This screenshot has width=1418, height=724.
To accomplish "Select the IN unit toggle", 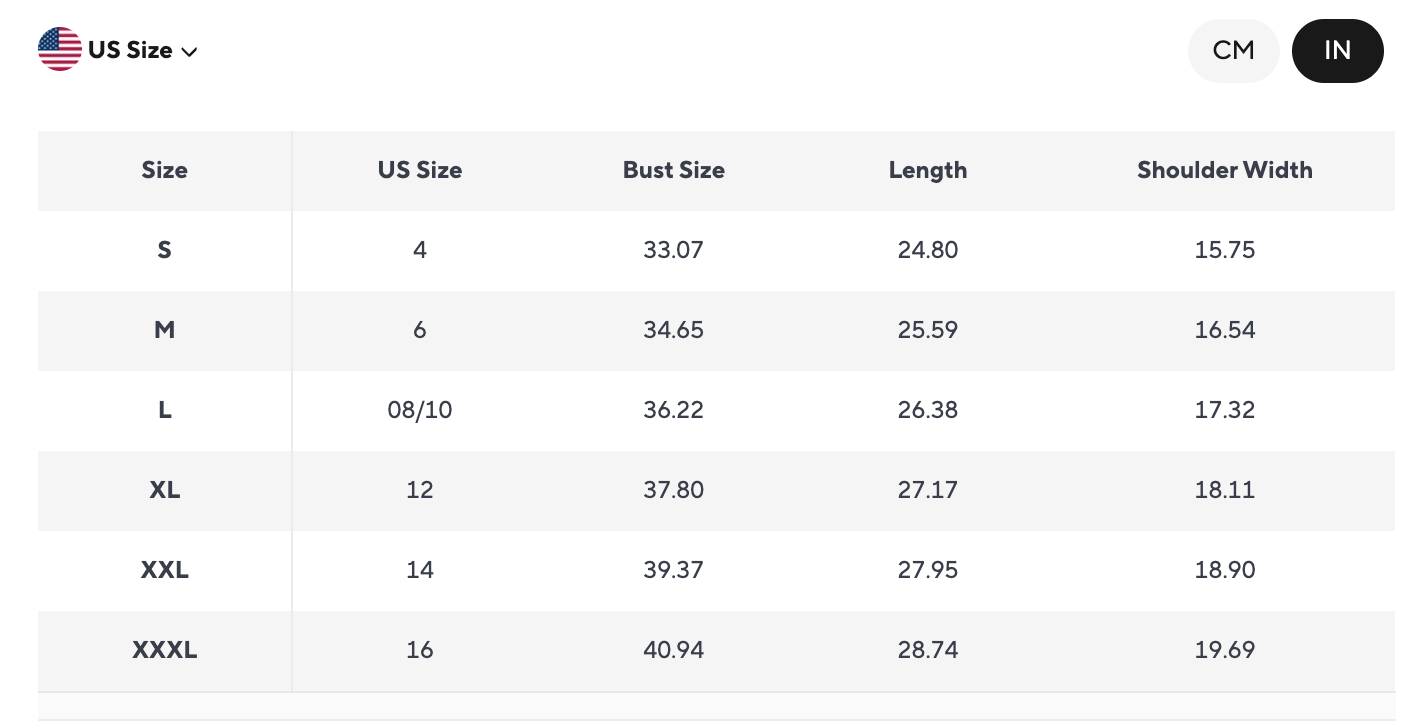I will [x=1337, y=50].
